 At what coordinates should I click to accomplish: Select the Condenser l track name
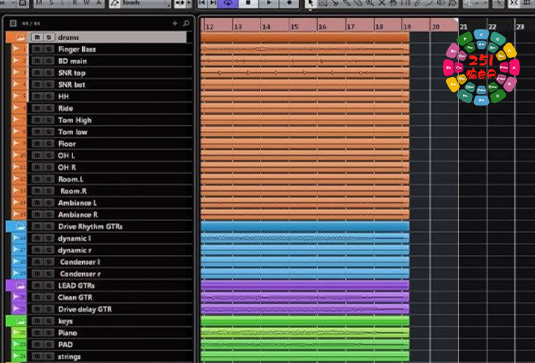(x=80, y=262)
